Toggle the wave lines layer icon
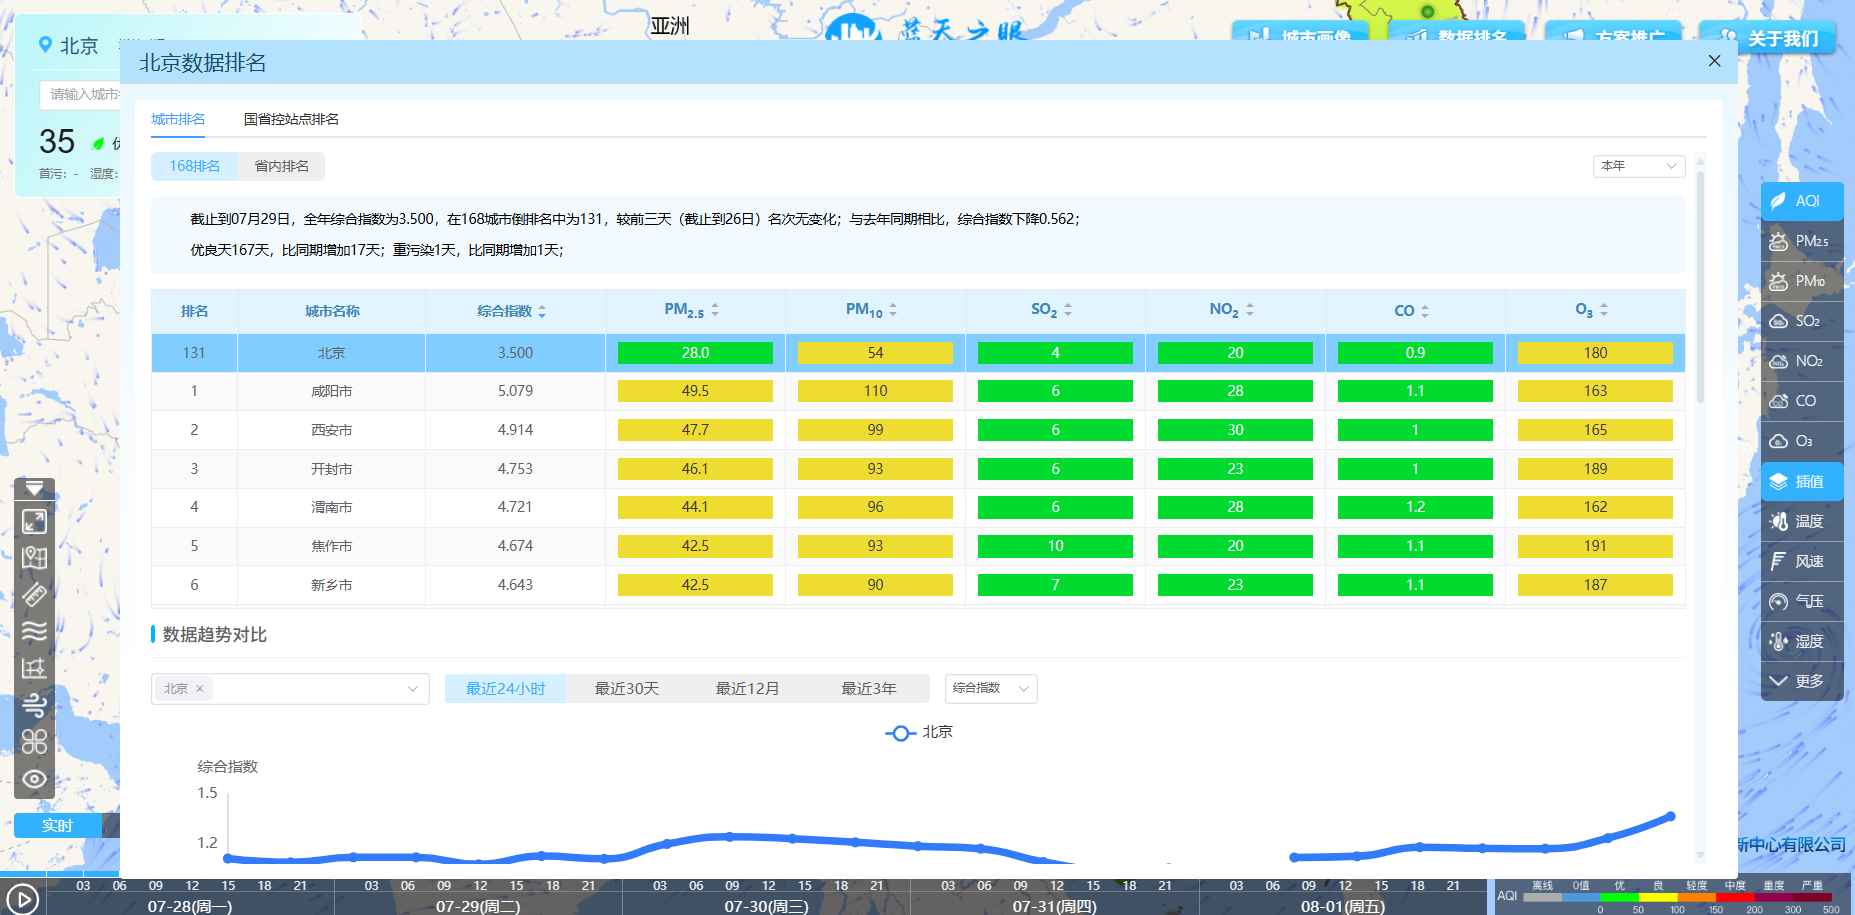The image size is (1855, 915). (x=34, y=631)
